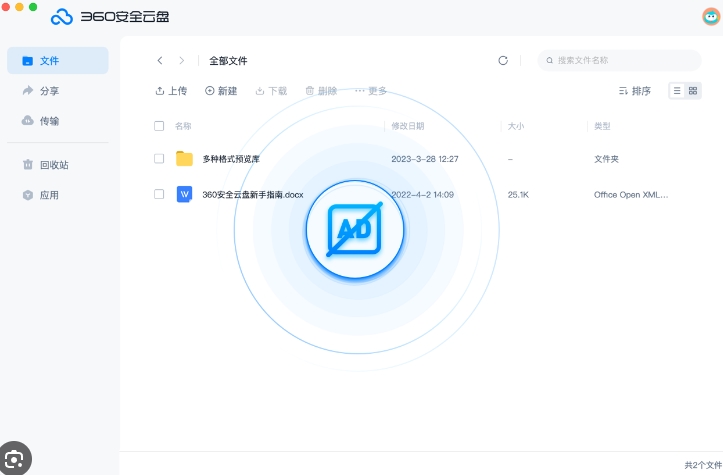Click the screenshot lens icon at bottom left
This screenshot has width=723, height=475.
click(x=14, y=459)
